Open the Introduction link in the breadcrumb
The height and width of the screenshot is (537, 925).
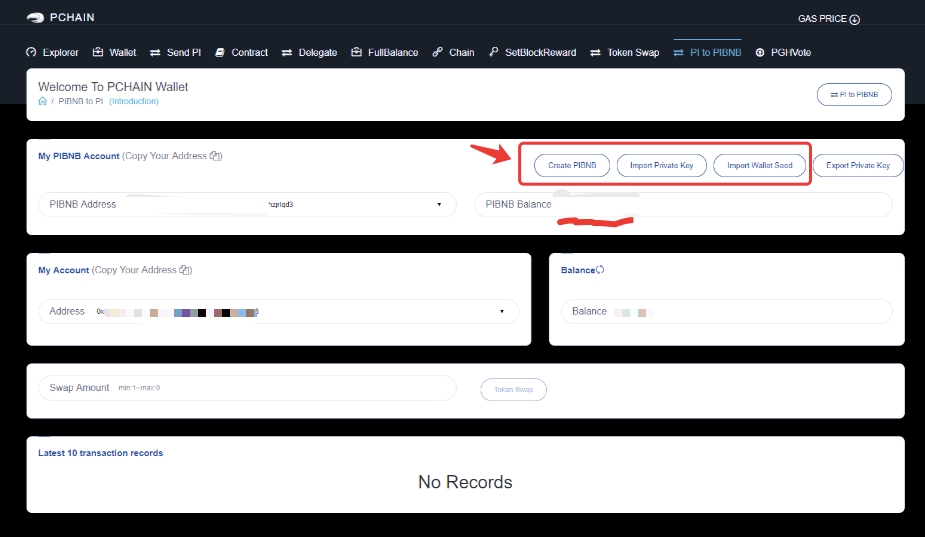click(134, 102)
